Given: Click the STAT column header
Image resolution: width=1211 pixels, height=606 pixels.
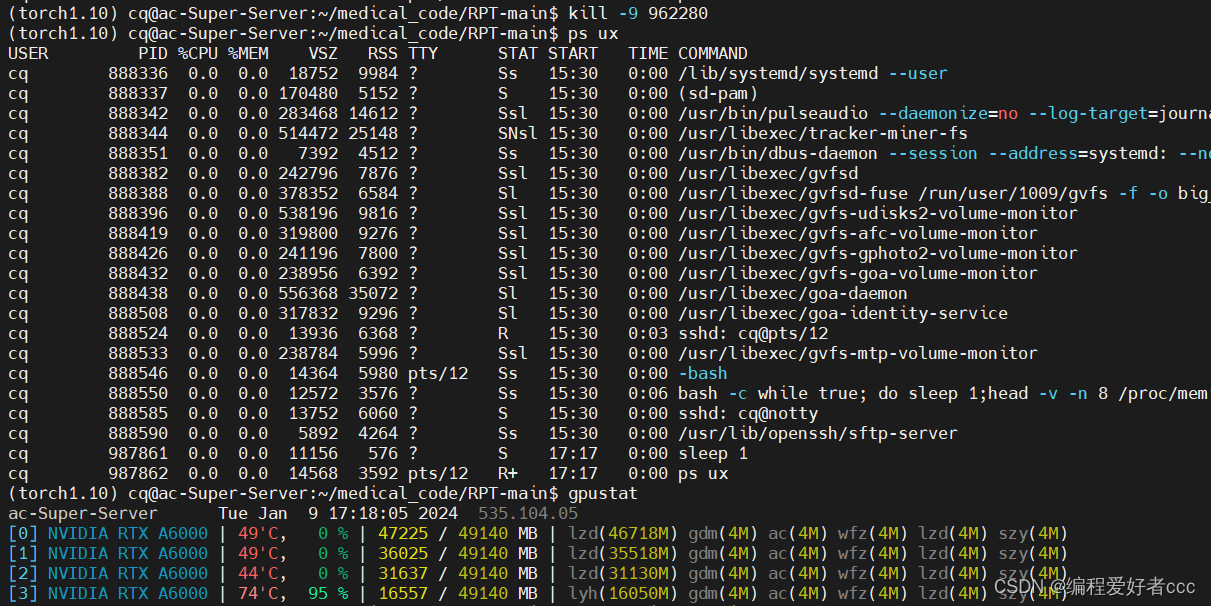Looking at the screenshot, I should click(x=518, y=53).
